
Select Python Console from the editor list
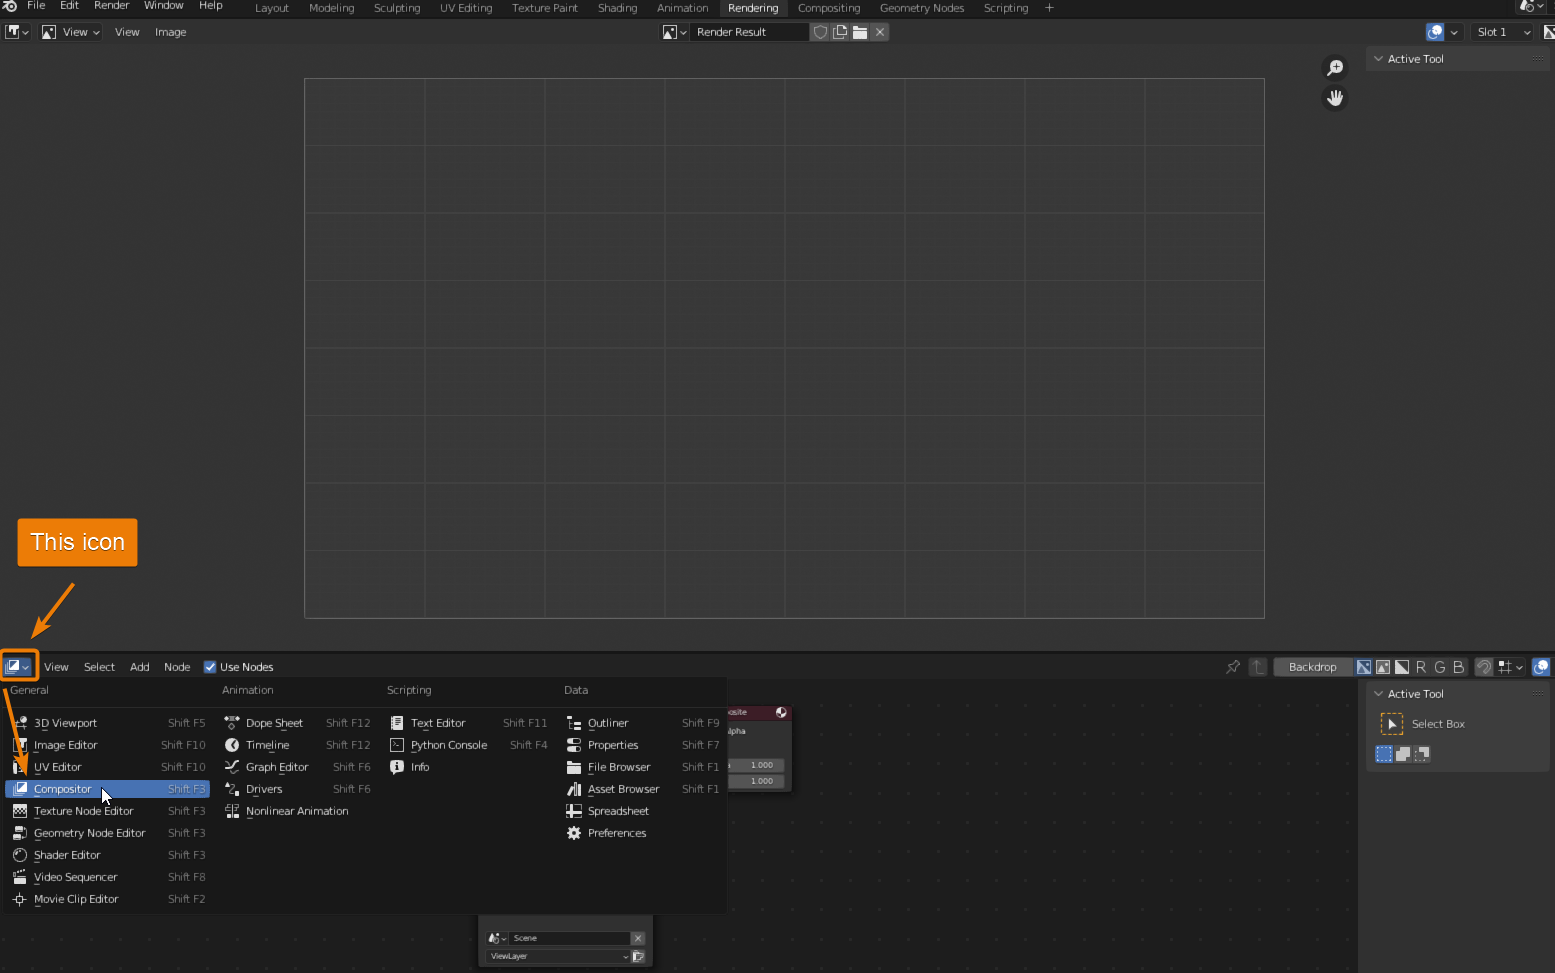coord(448,744)
